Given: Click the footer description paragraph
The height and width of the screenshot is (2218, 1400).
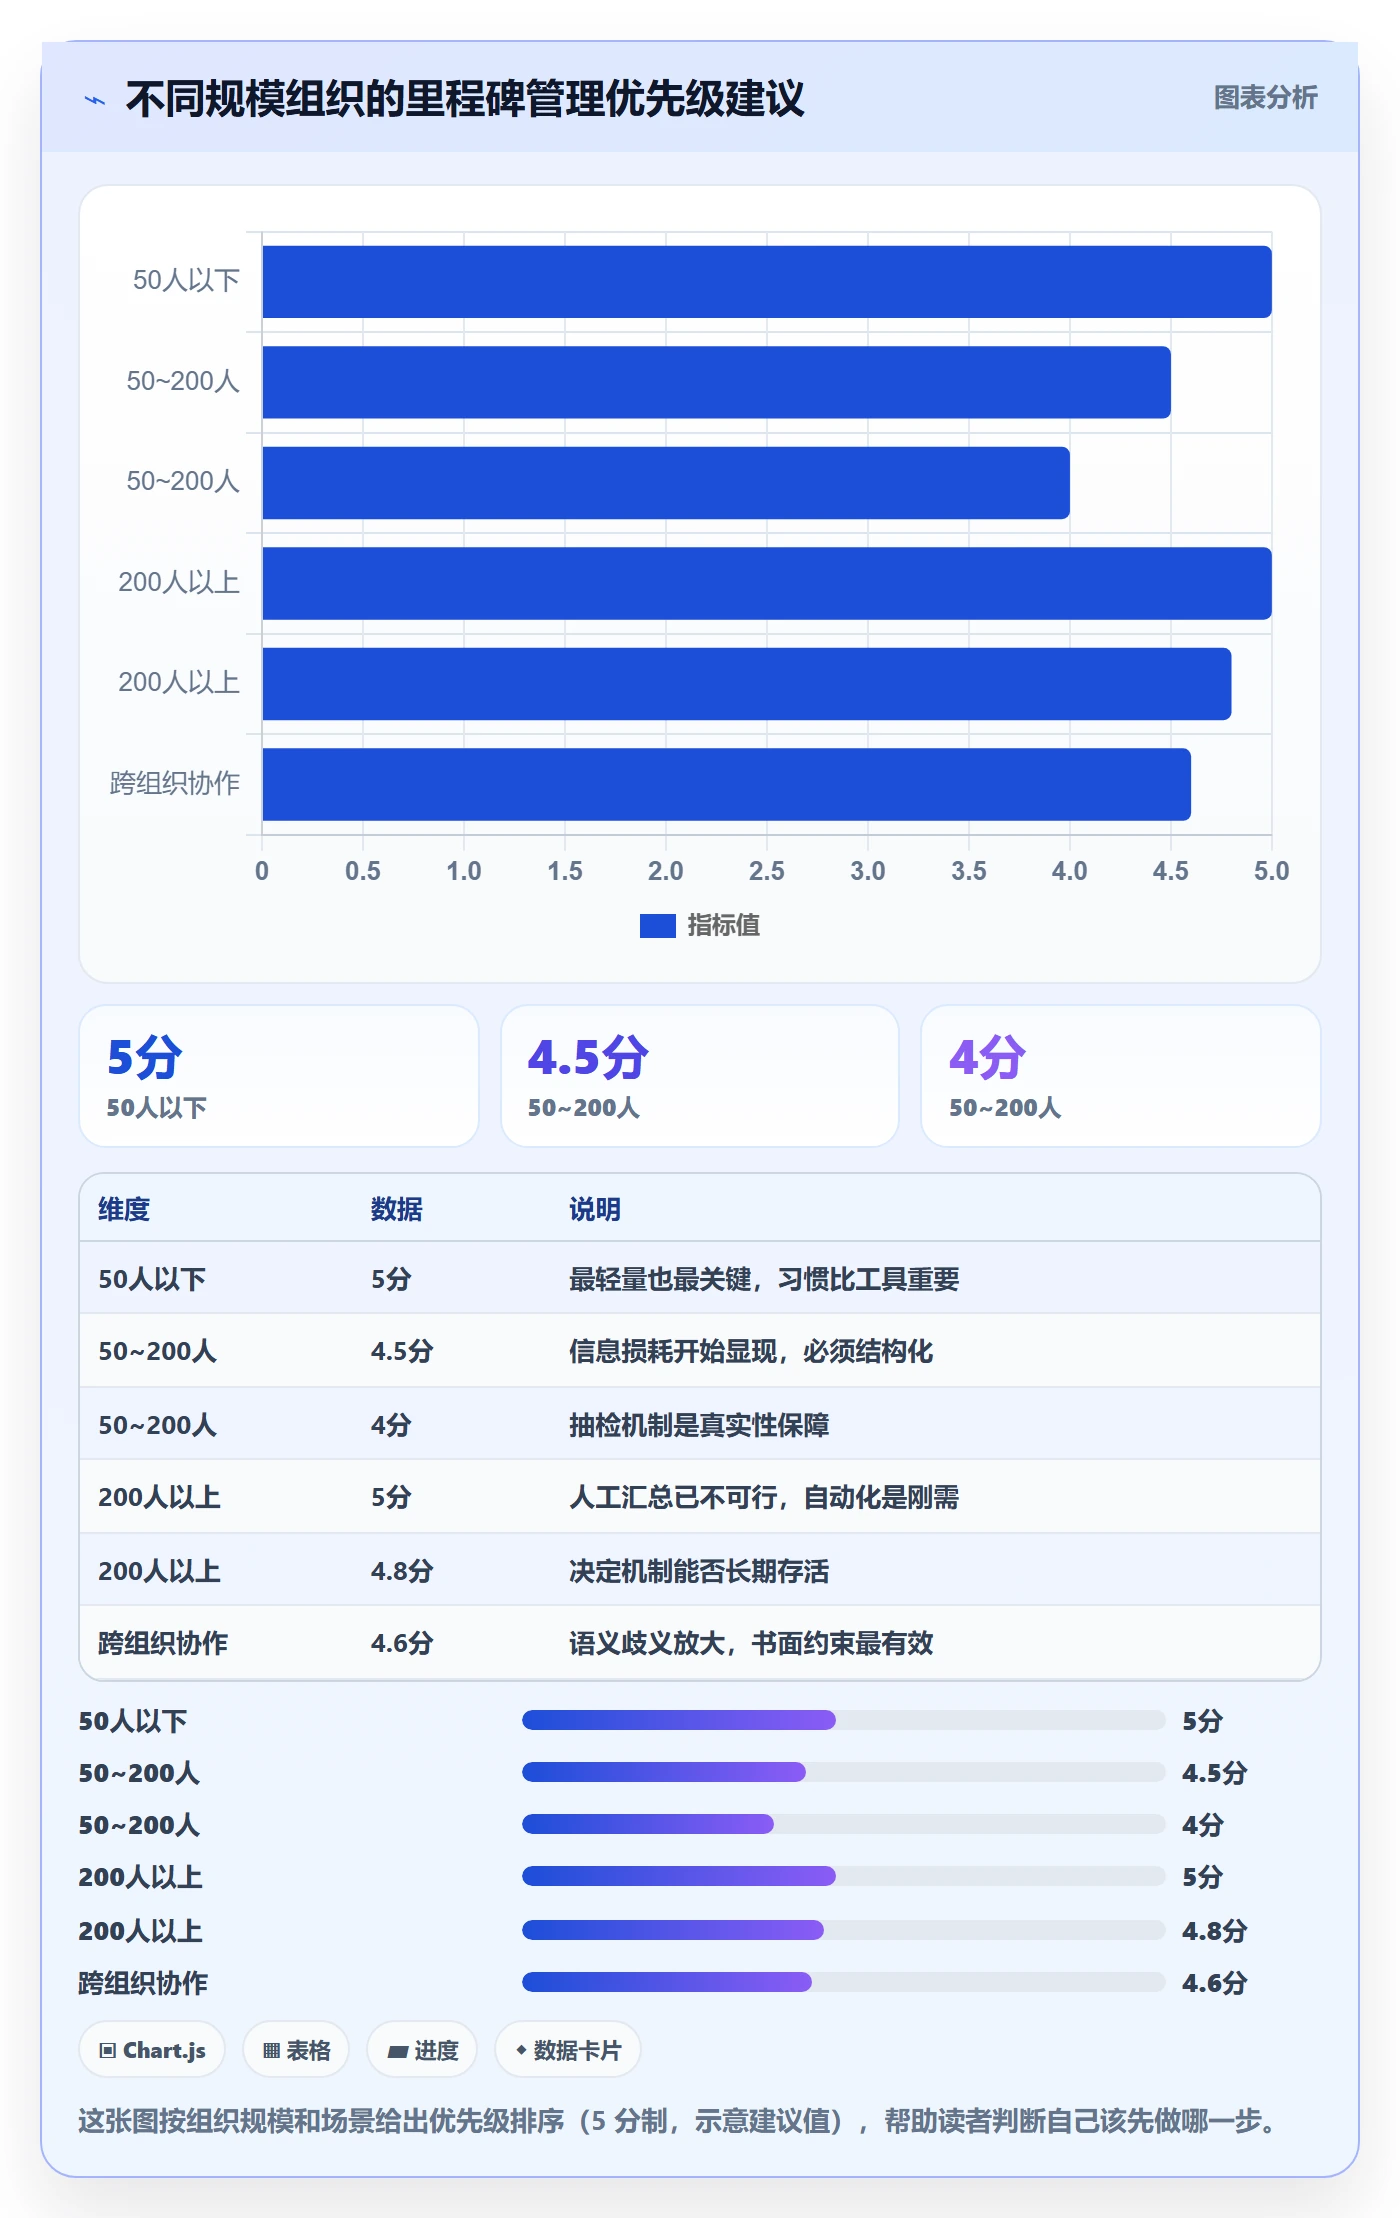Looking at the screenshot, I should [x=680, y=2120].
